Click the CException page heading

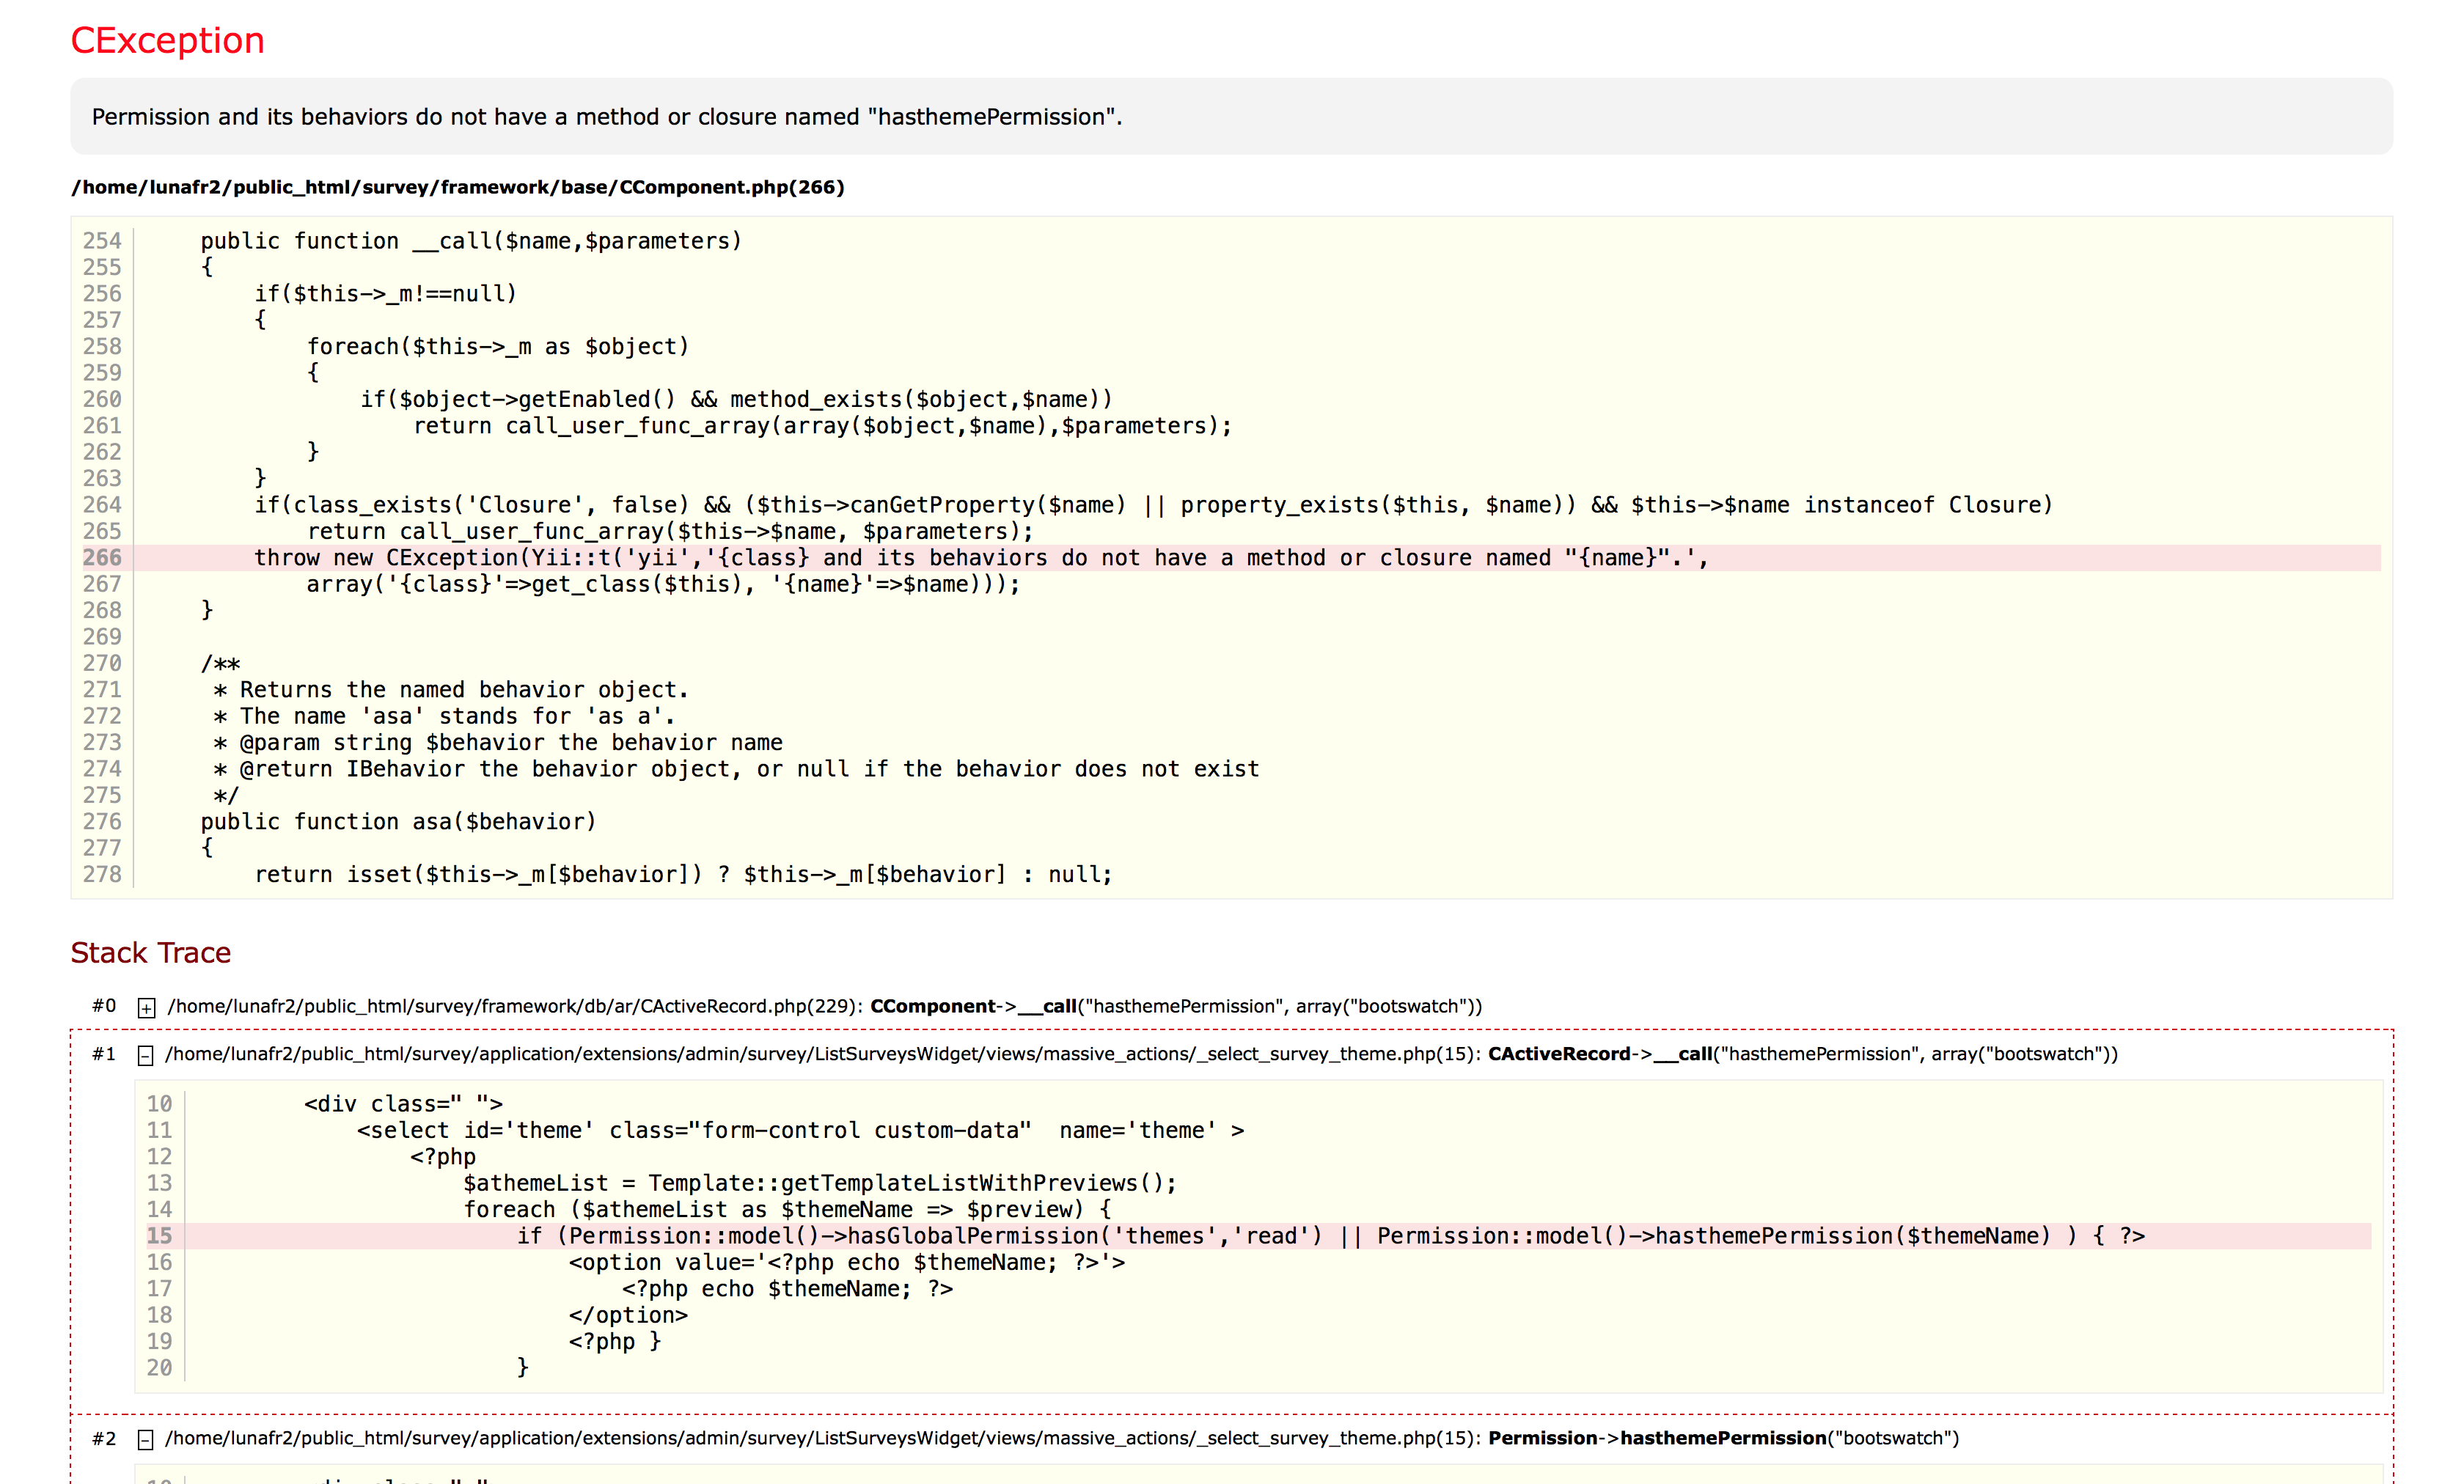[167, 40]
